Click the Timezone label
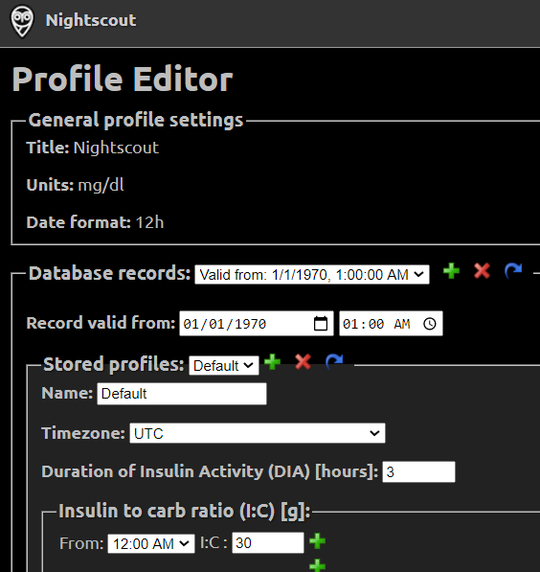This screenshot has width=540, height=572. coord(84,433)
